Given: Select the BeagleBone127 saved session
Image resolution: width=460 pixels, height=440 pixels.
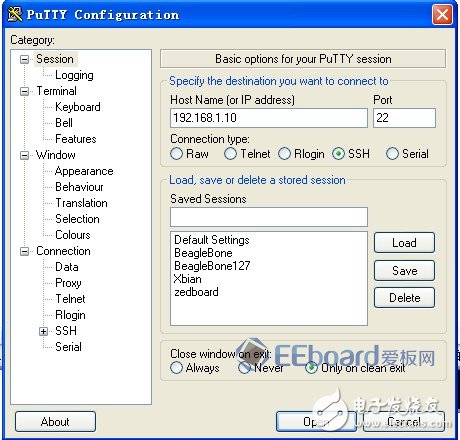Looking at the screenshot, I should pyautogui.click(x=212, y=266).
